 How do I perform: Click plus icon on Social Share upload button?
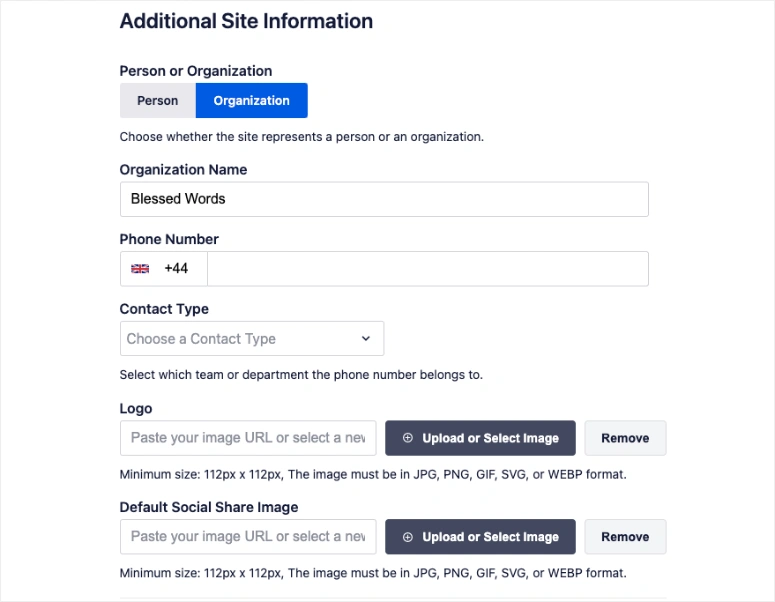[x=407, y=537]
